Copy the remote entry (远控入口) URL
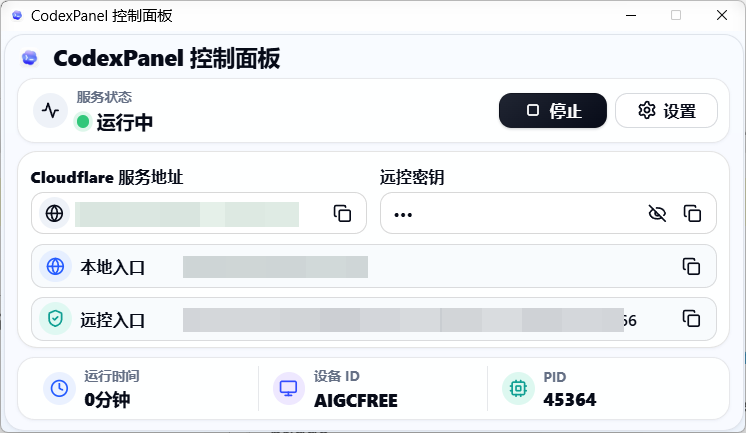Image resolution: width=746 pixels, height=433 pixels. (691, 319)
